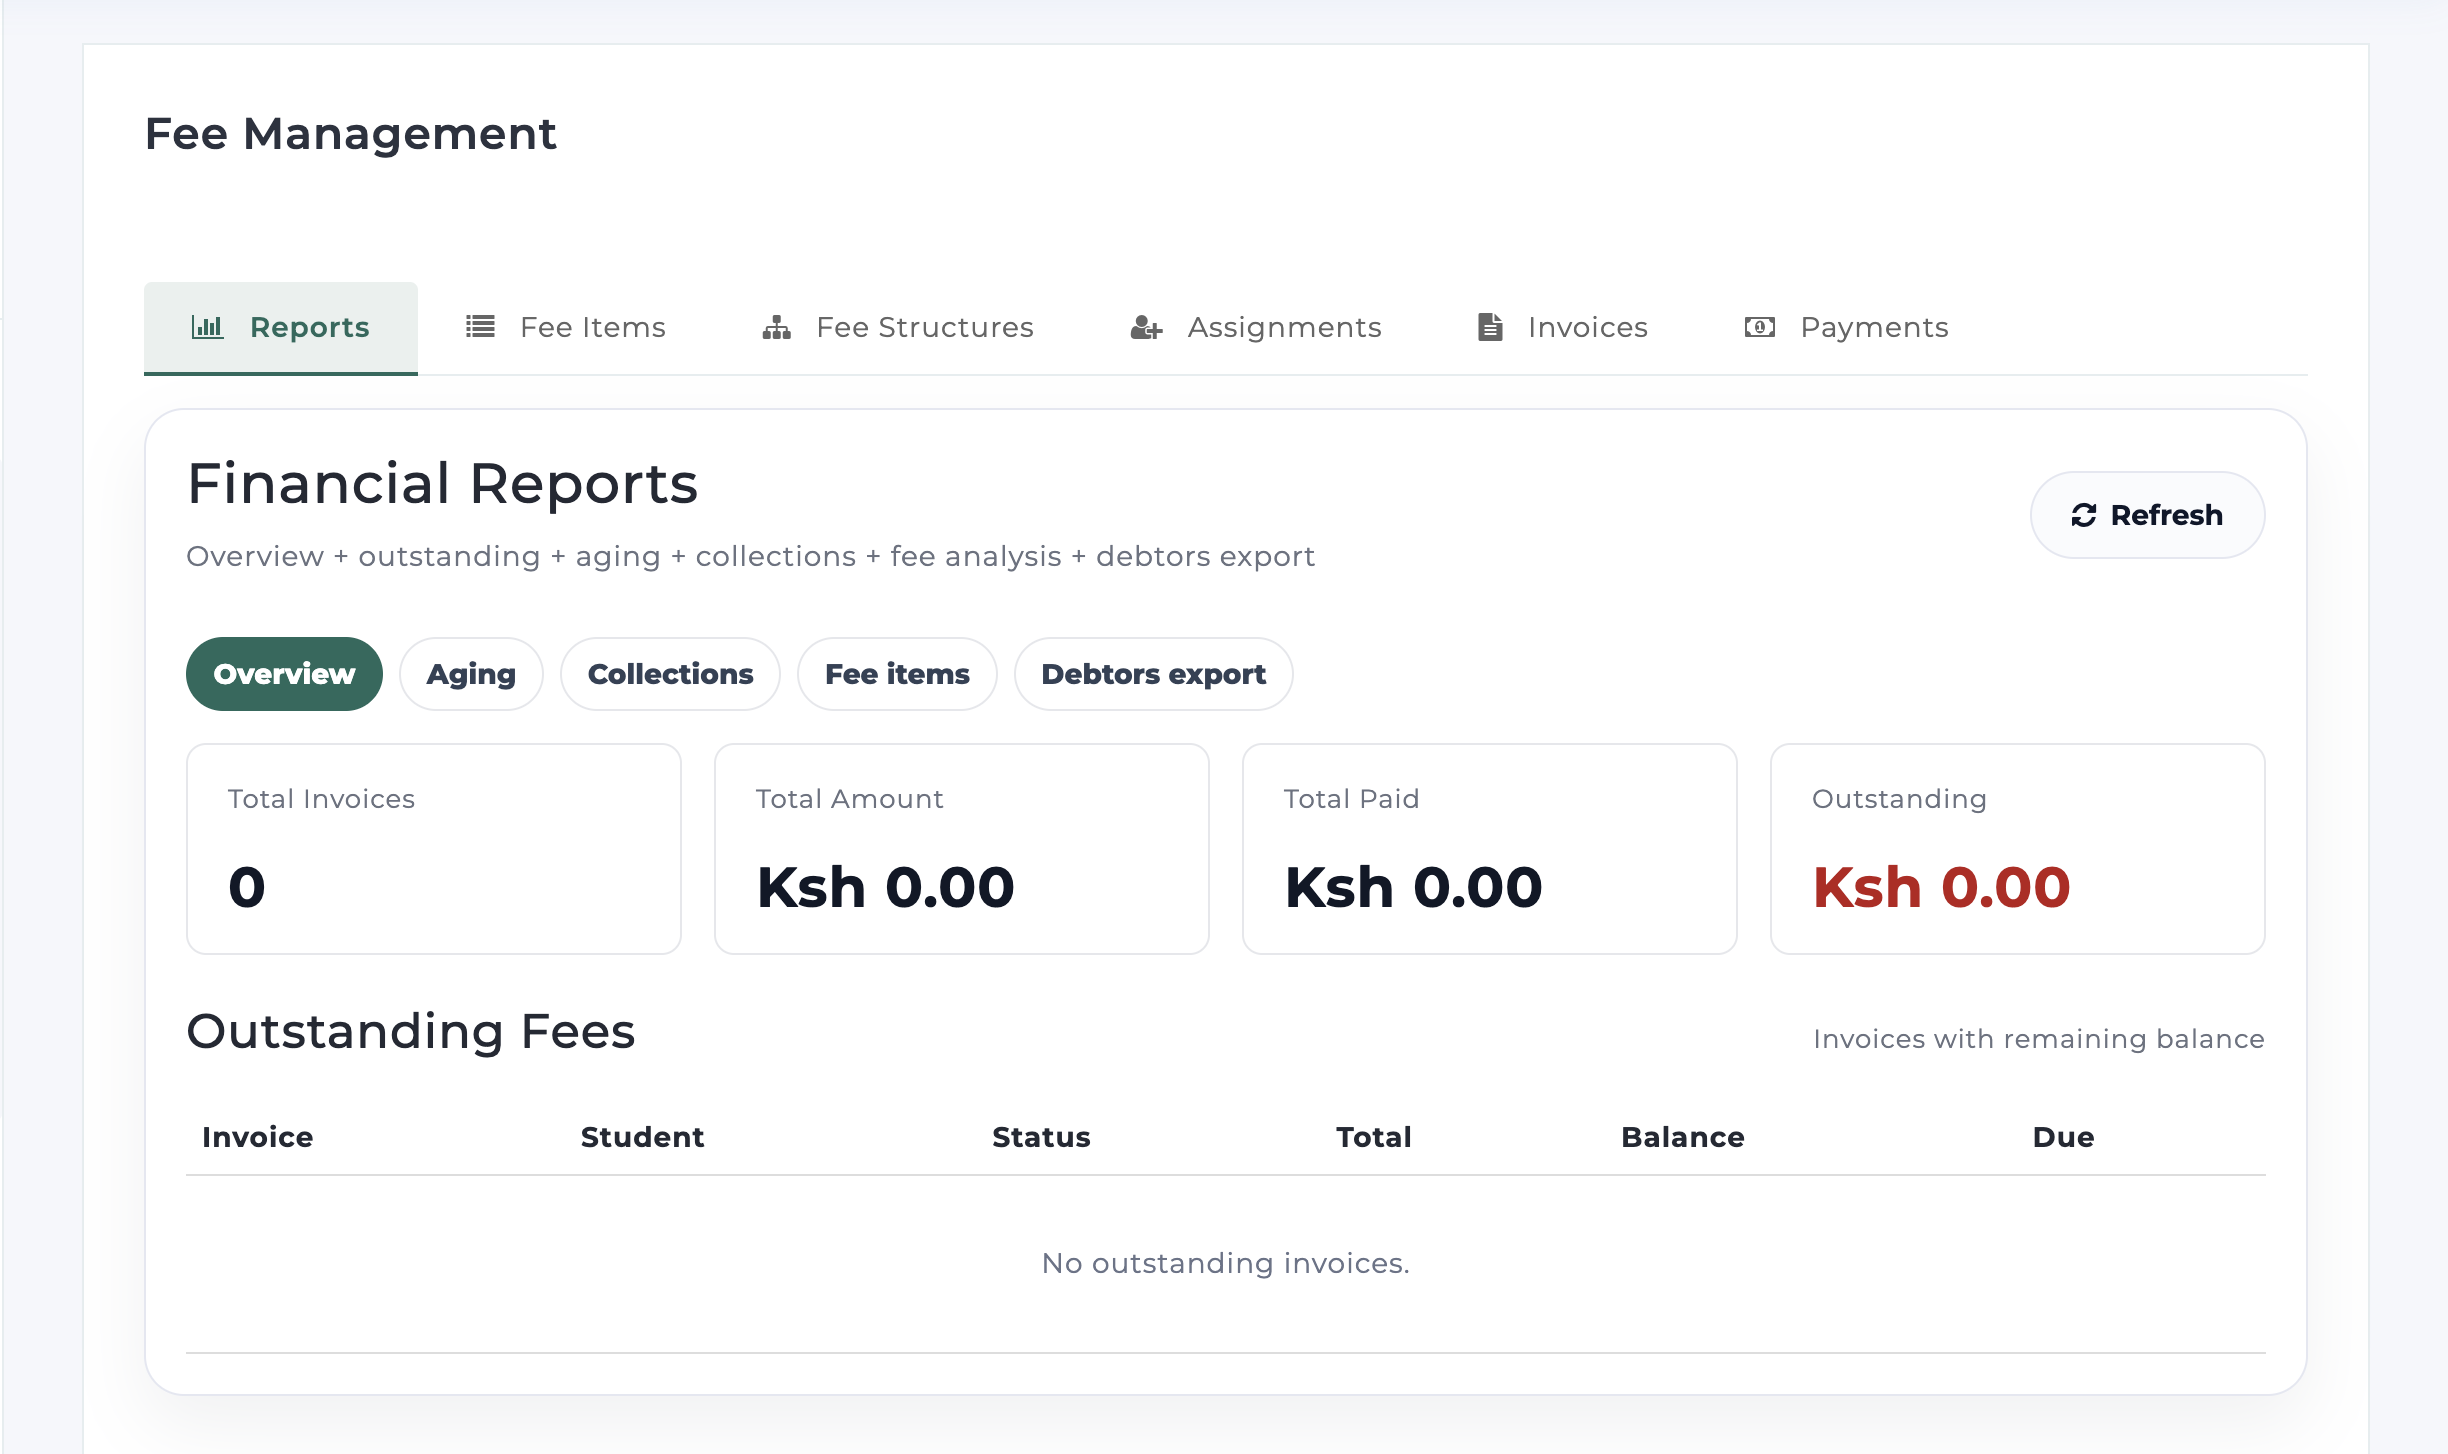Click the Assignments person-add icon
The image size is (2448, 1454).
click(1144, 328)
